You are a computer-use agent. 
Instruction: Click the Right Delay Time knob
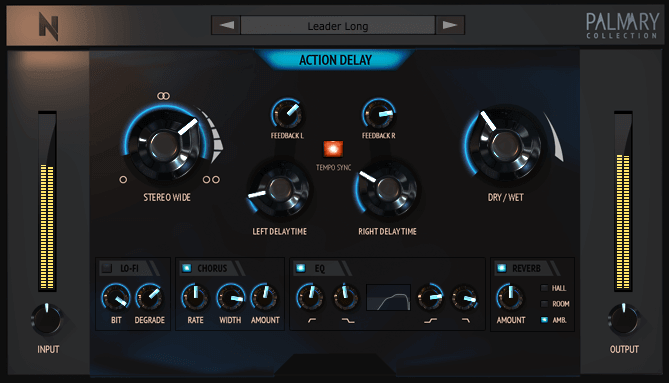click(x=387, y=188)
